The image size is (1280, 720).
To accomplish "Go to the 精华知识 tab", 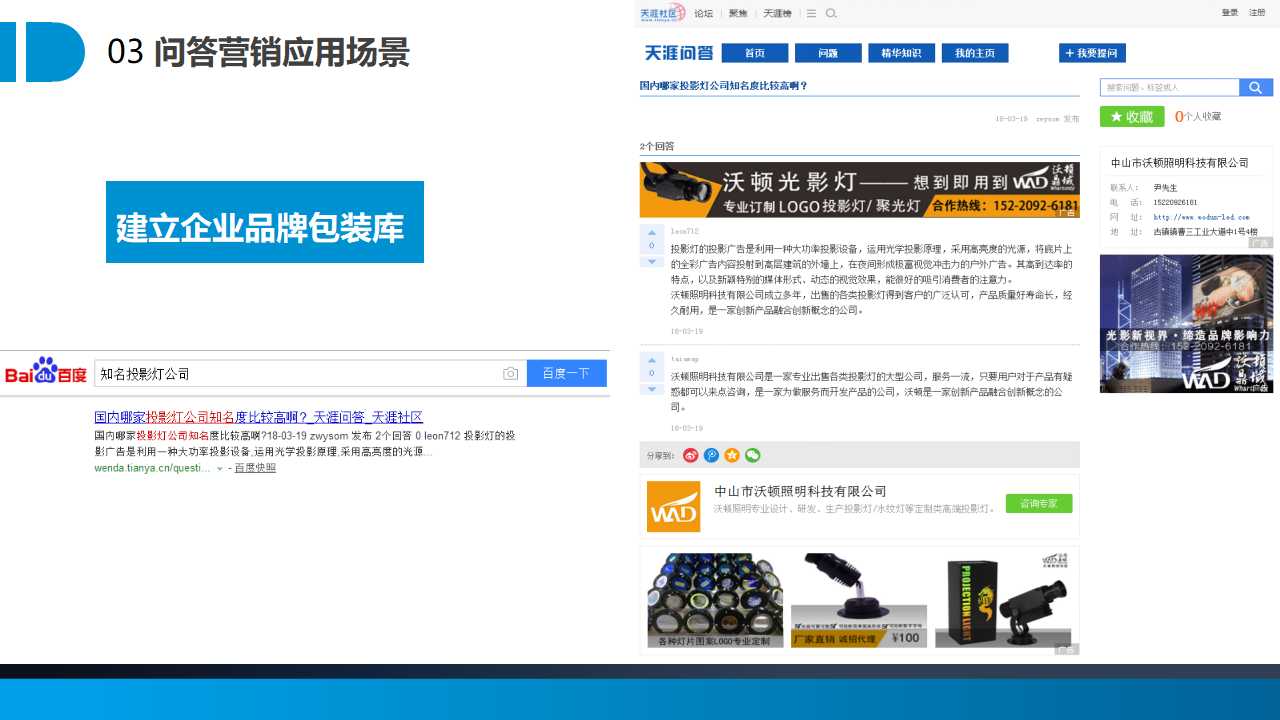I will click(x=901, y=53).
